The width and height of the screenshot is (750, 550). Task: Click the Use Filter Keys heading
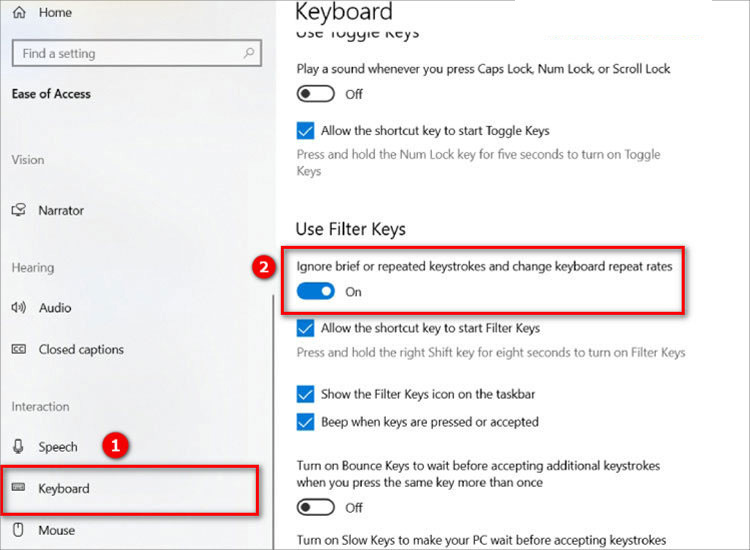point(351,229)
